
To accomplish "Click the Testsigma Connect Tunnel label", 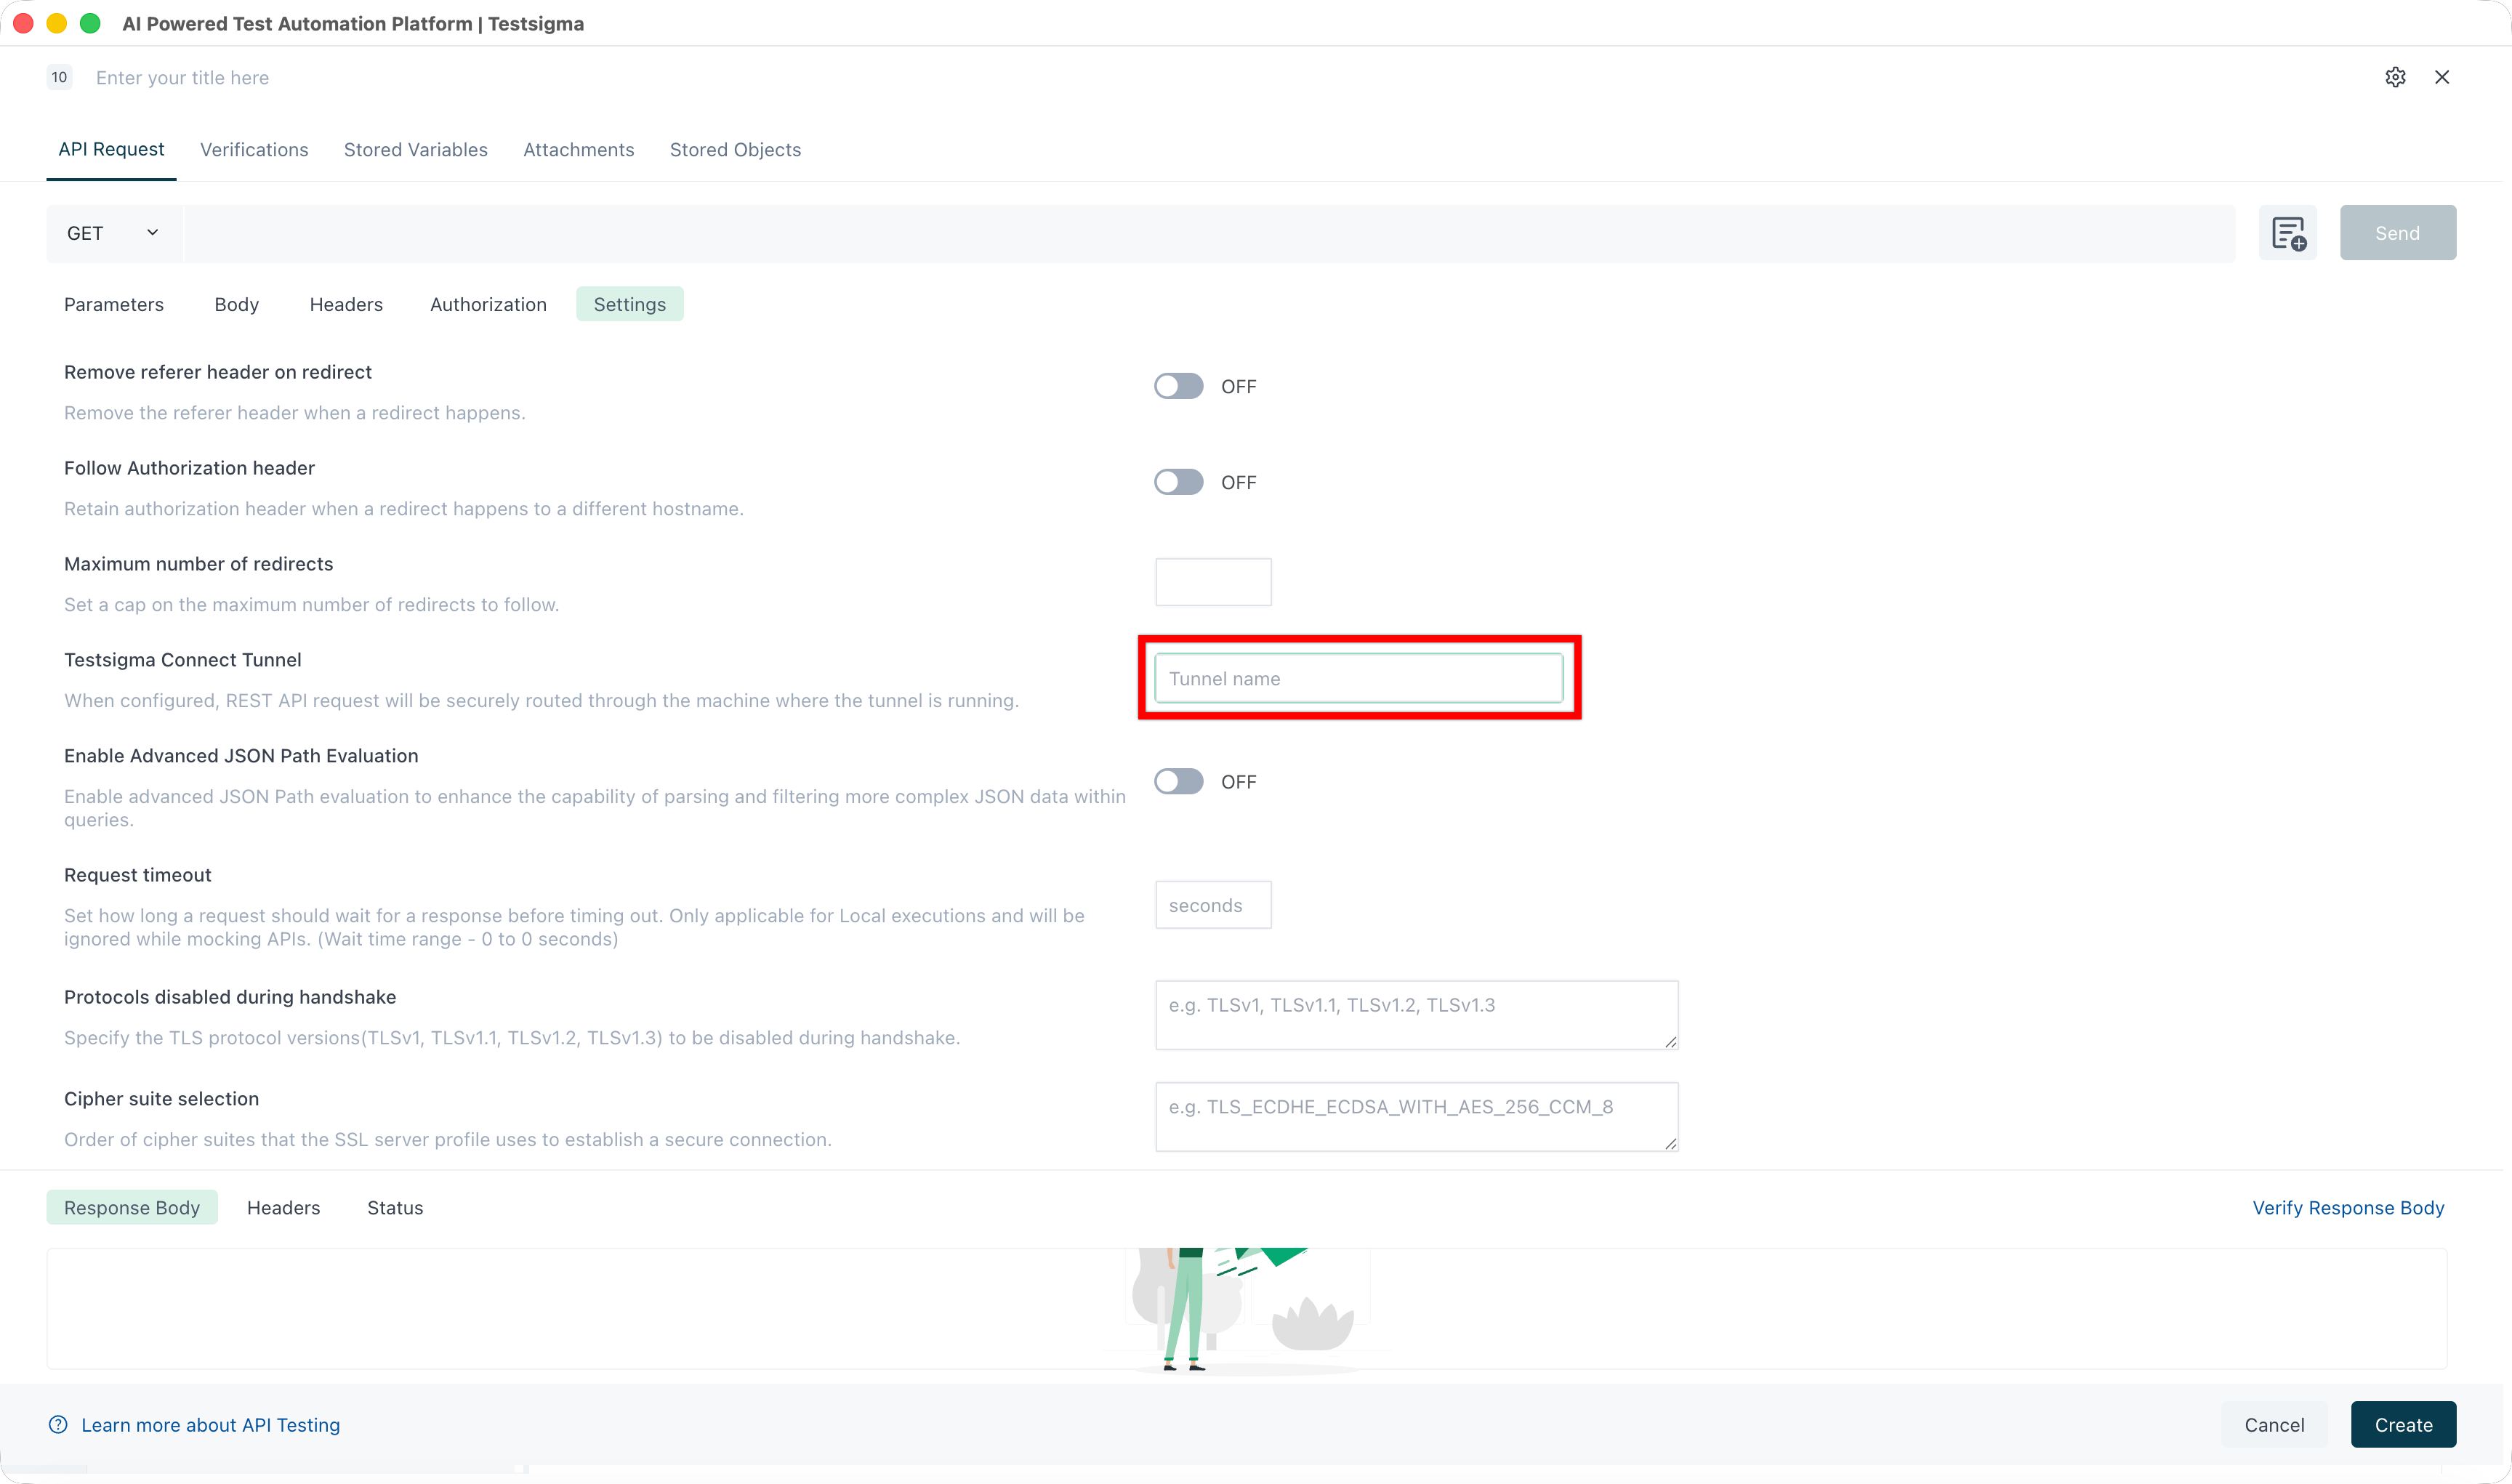I will tap(183, 660).
